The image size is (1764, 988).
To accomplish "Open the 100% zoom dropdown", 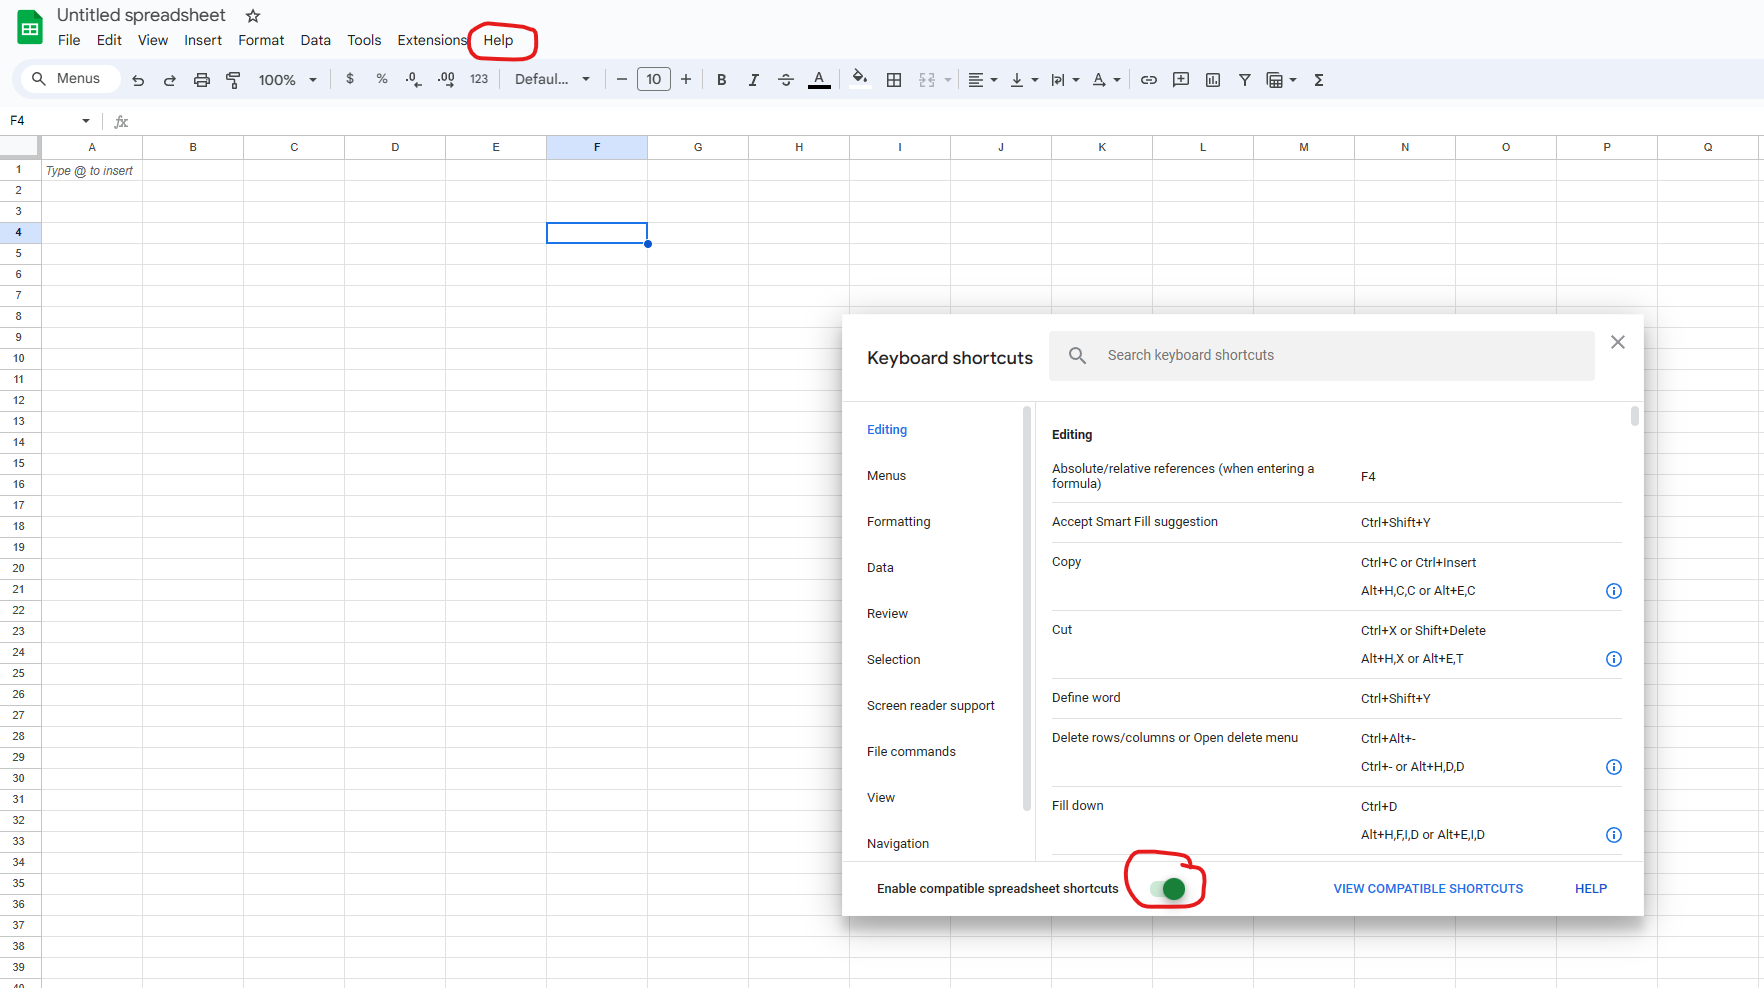I will 287,80.
